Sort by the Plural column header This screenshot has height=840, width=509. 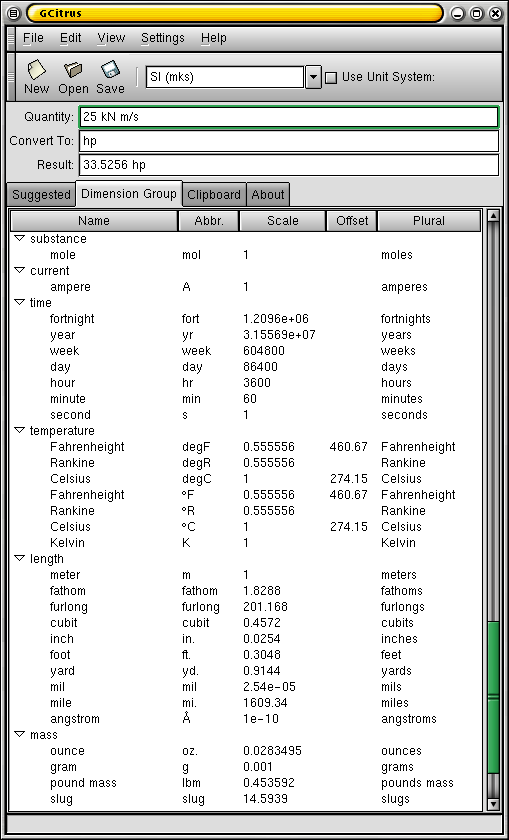click(429, 221)
